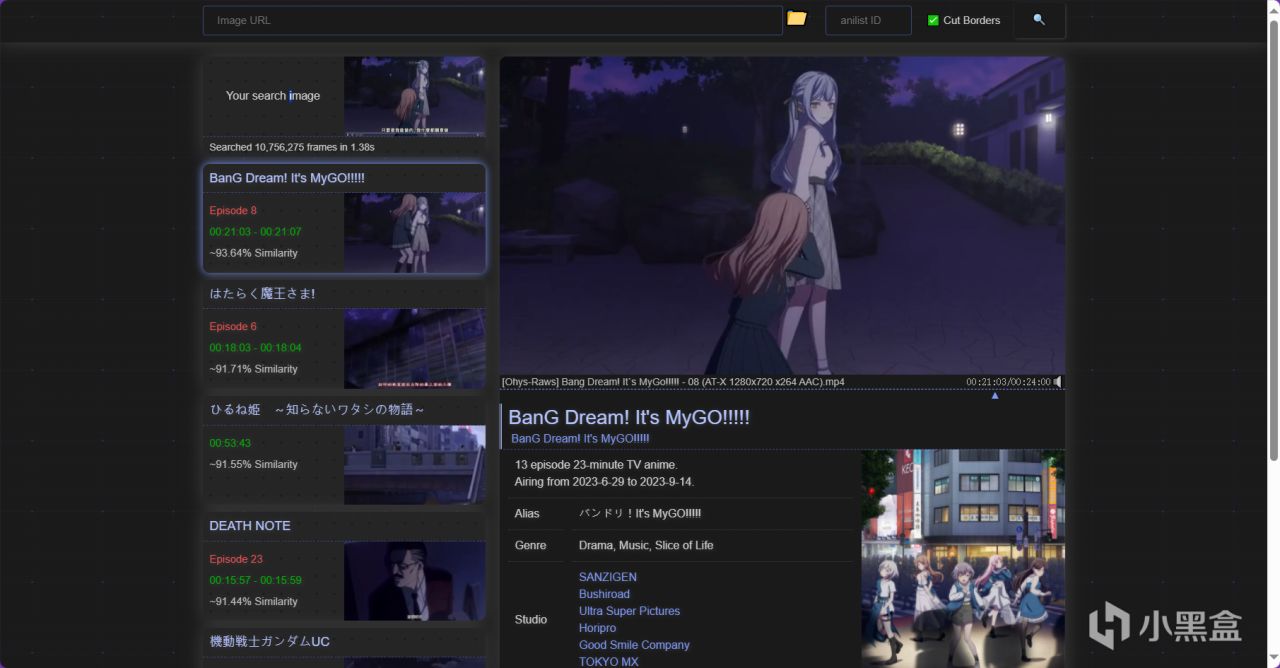Select the はたらく魔王さま! result title

coord(262,294)
